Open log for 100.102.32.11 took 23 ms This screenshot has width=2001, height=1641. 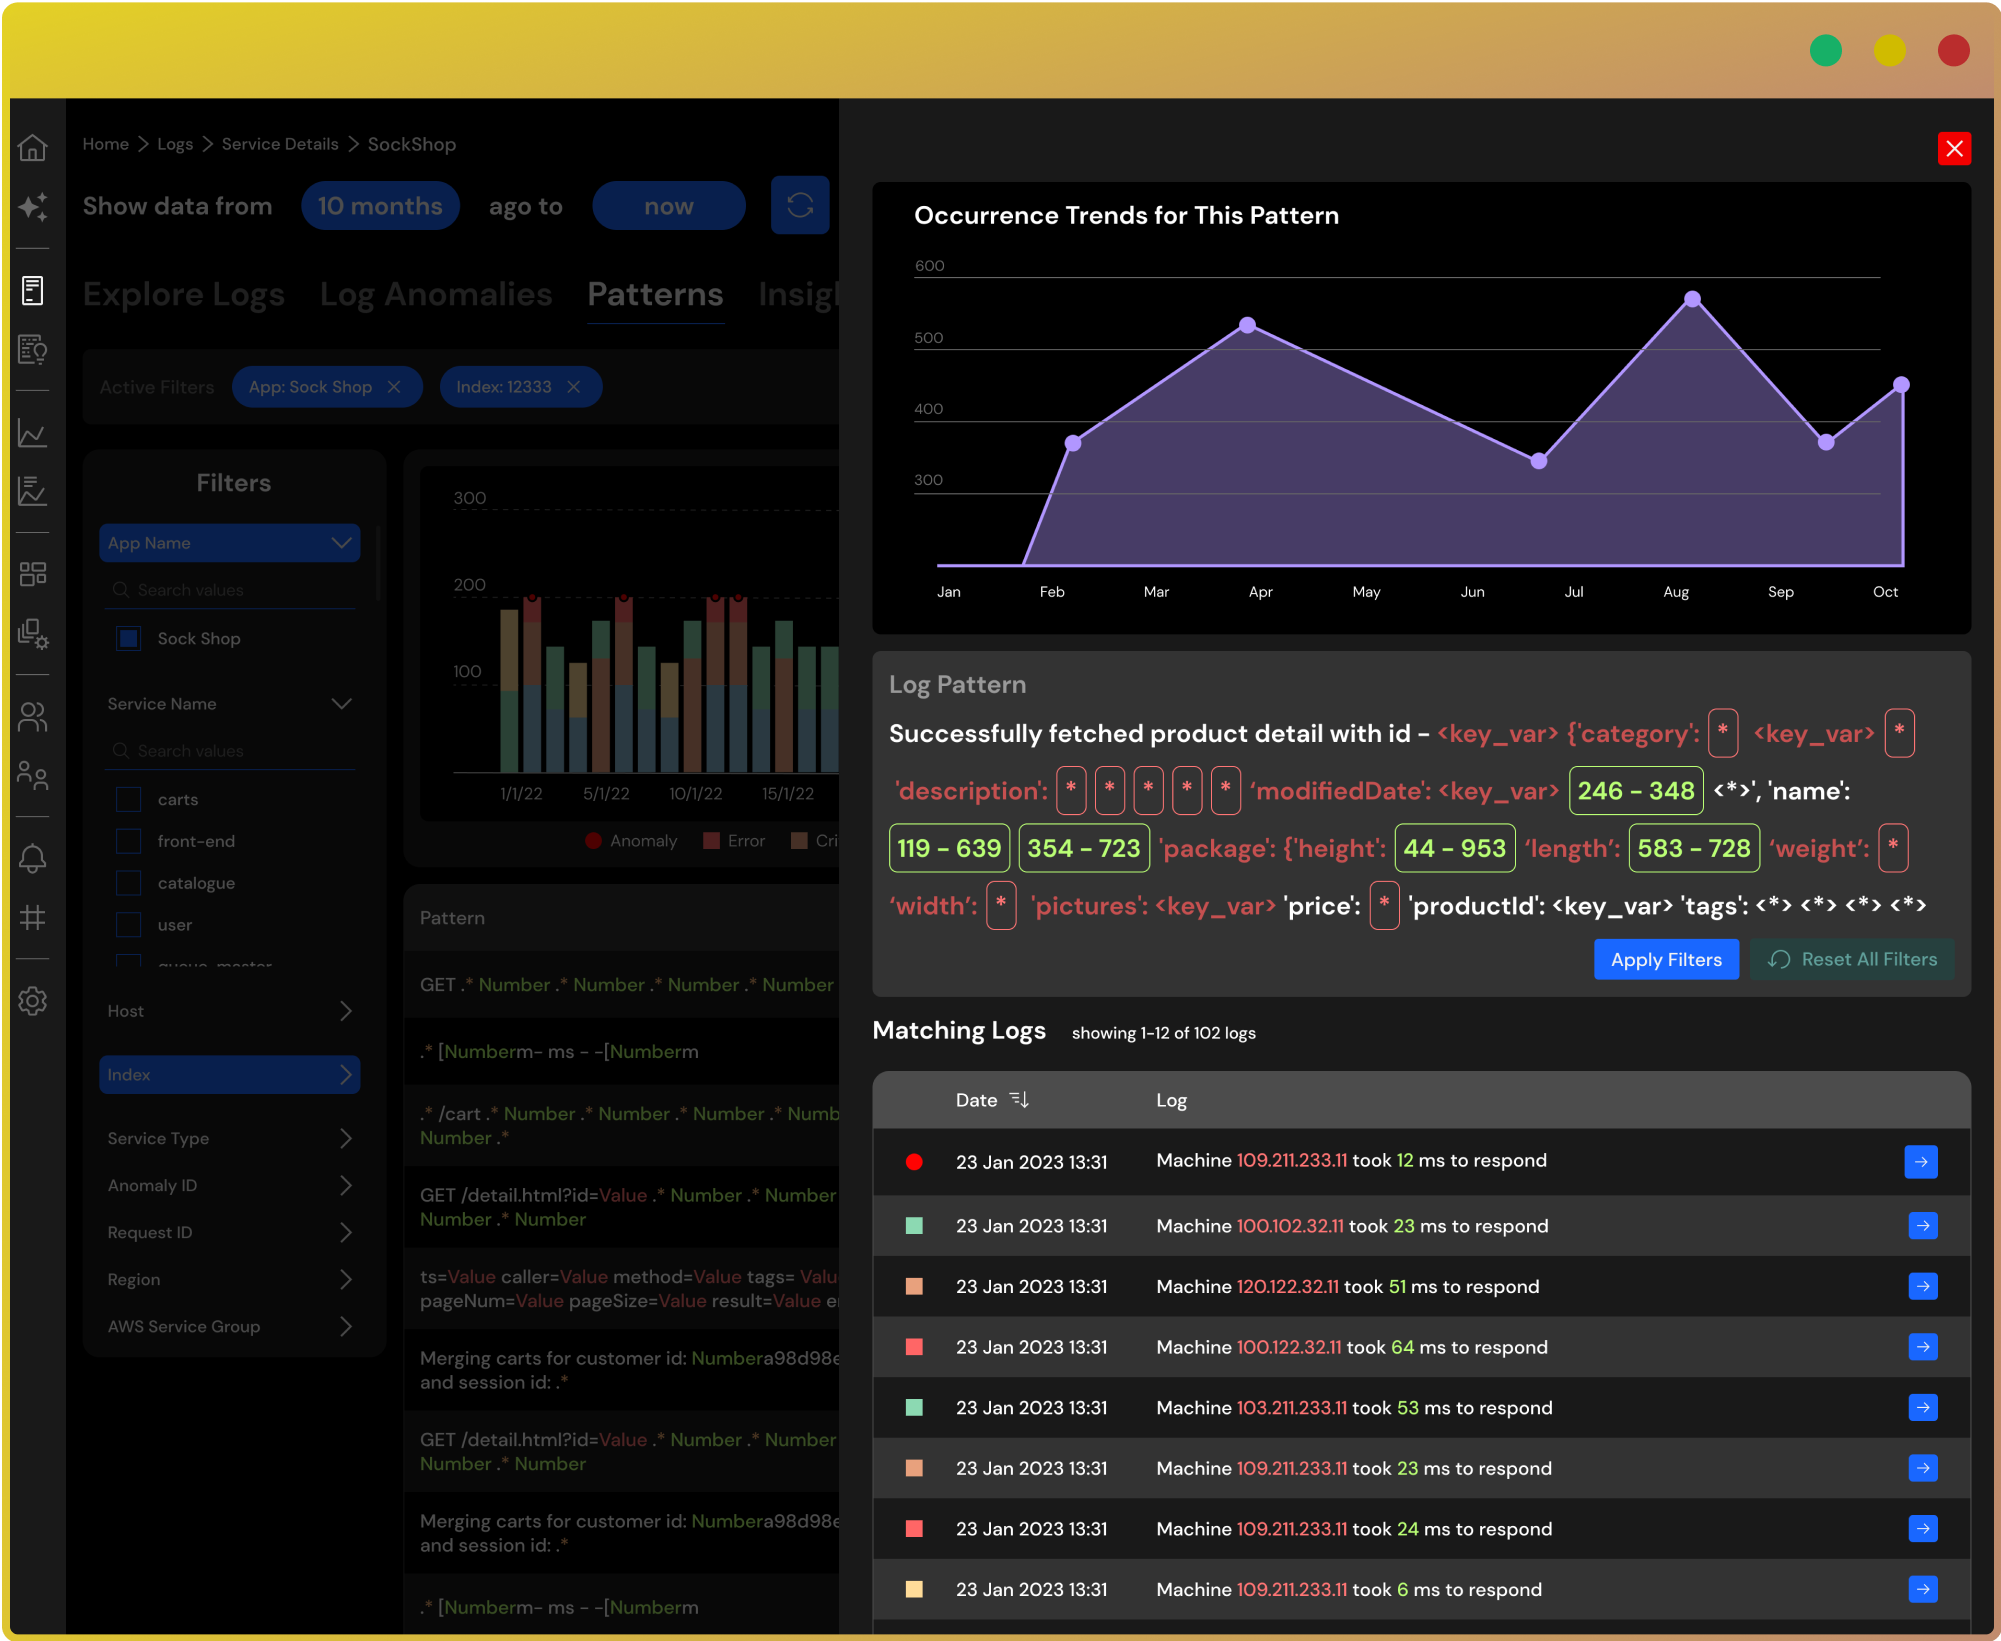(1923, 1226)
